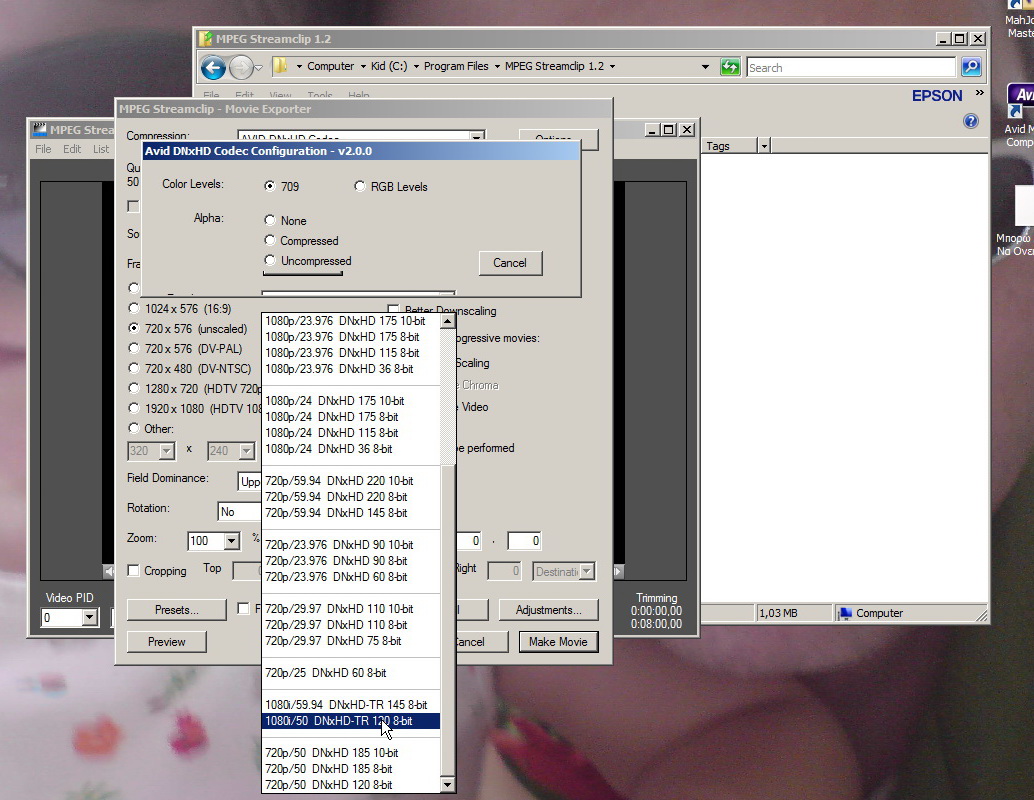Open the Zoom percentage dropdown
This screenshot has height=800, width=1034.
231,541
